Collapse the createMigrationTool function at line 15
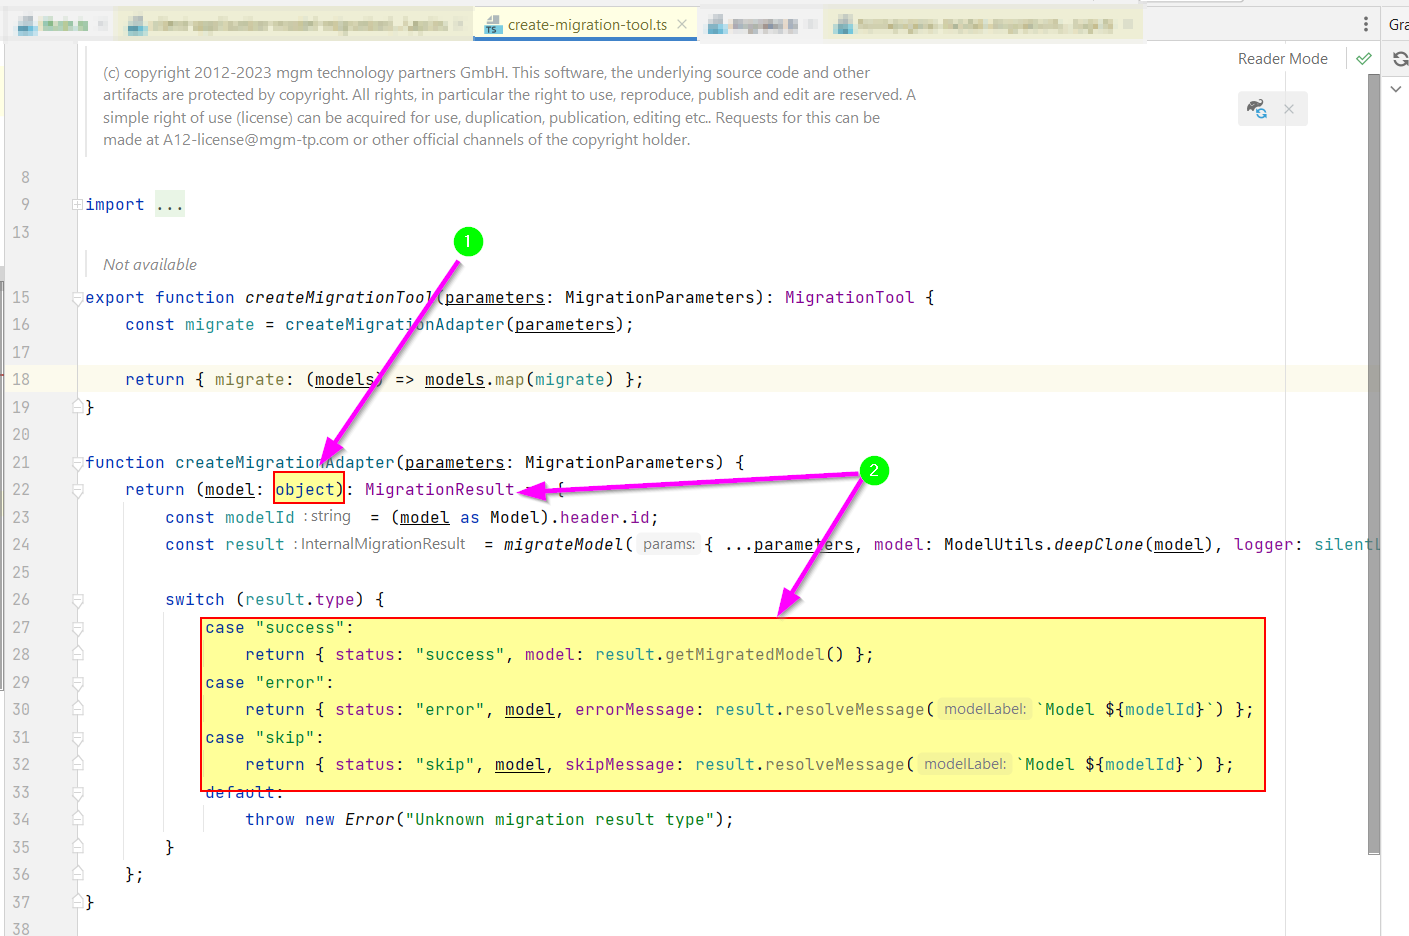Screen dimensions: 1409x936 pos(77,298)
